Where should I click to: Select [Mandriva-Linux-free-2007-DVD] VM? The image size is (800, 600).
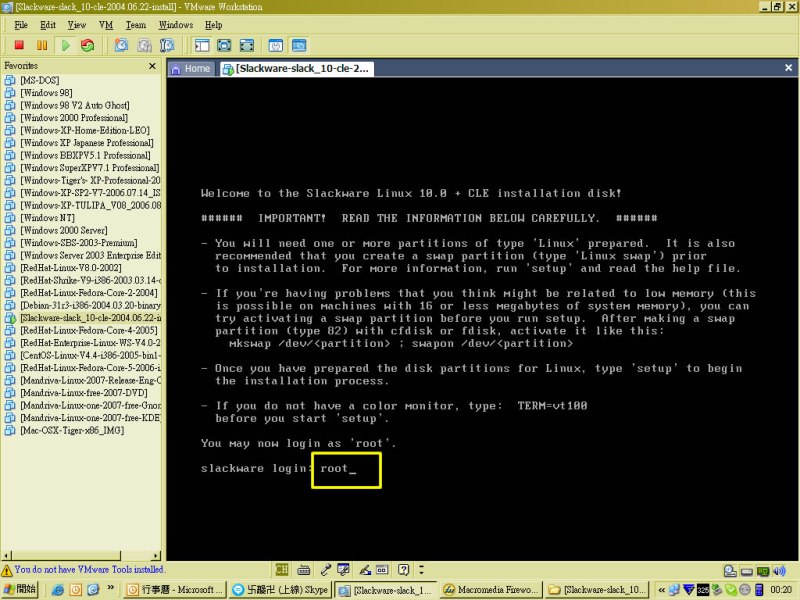click(84, 392)
